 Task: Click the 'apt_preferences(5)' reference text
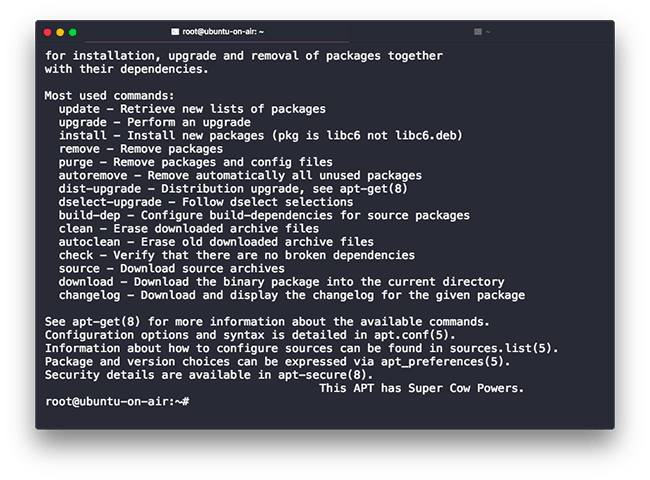click(445, 361)
